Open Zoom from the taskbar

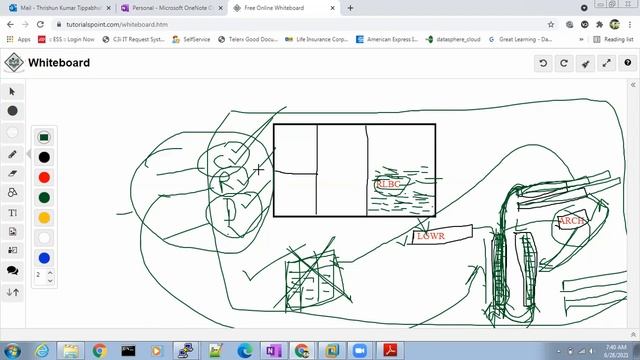click(360, 351)
